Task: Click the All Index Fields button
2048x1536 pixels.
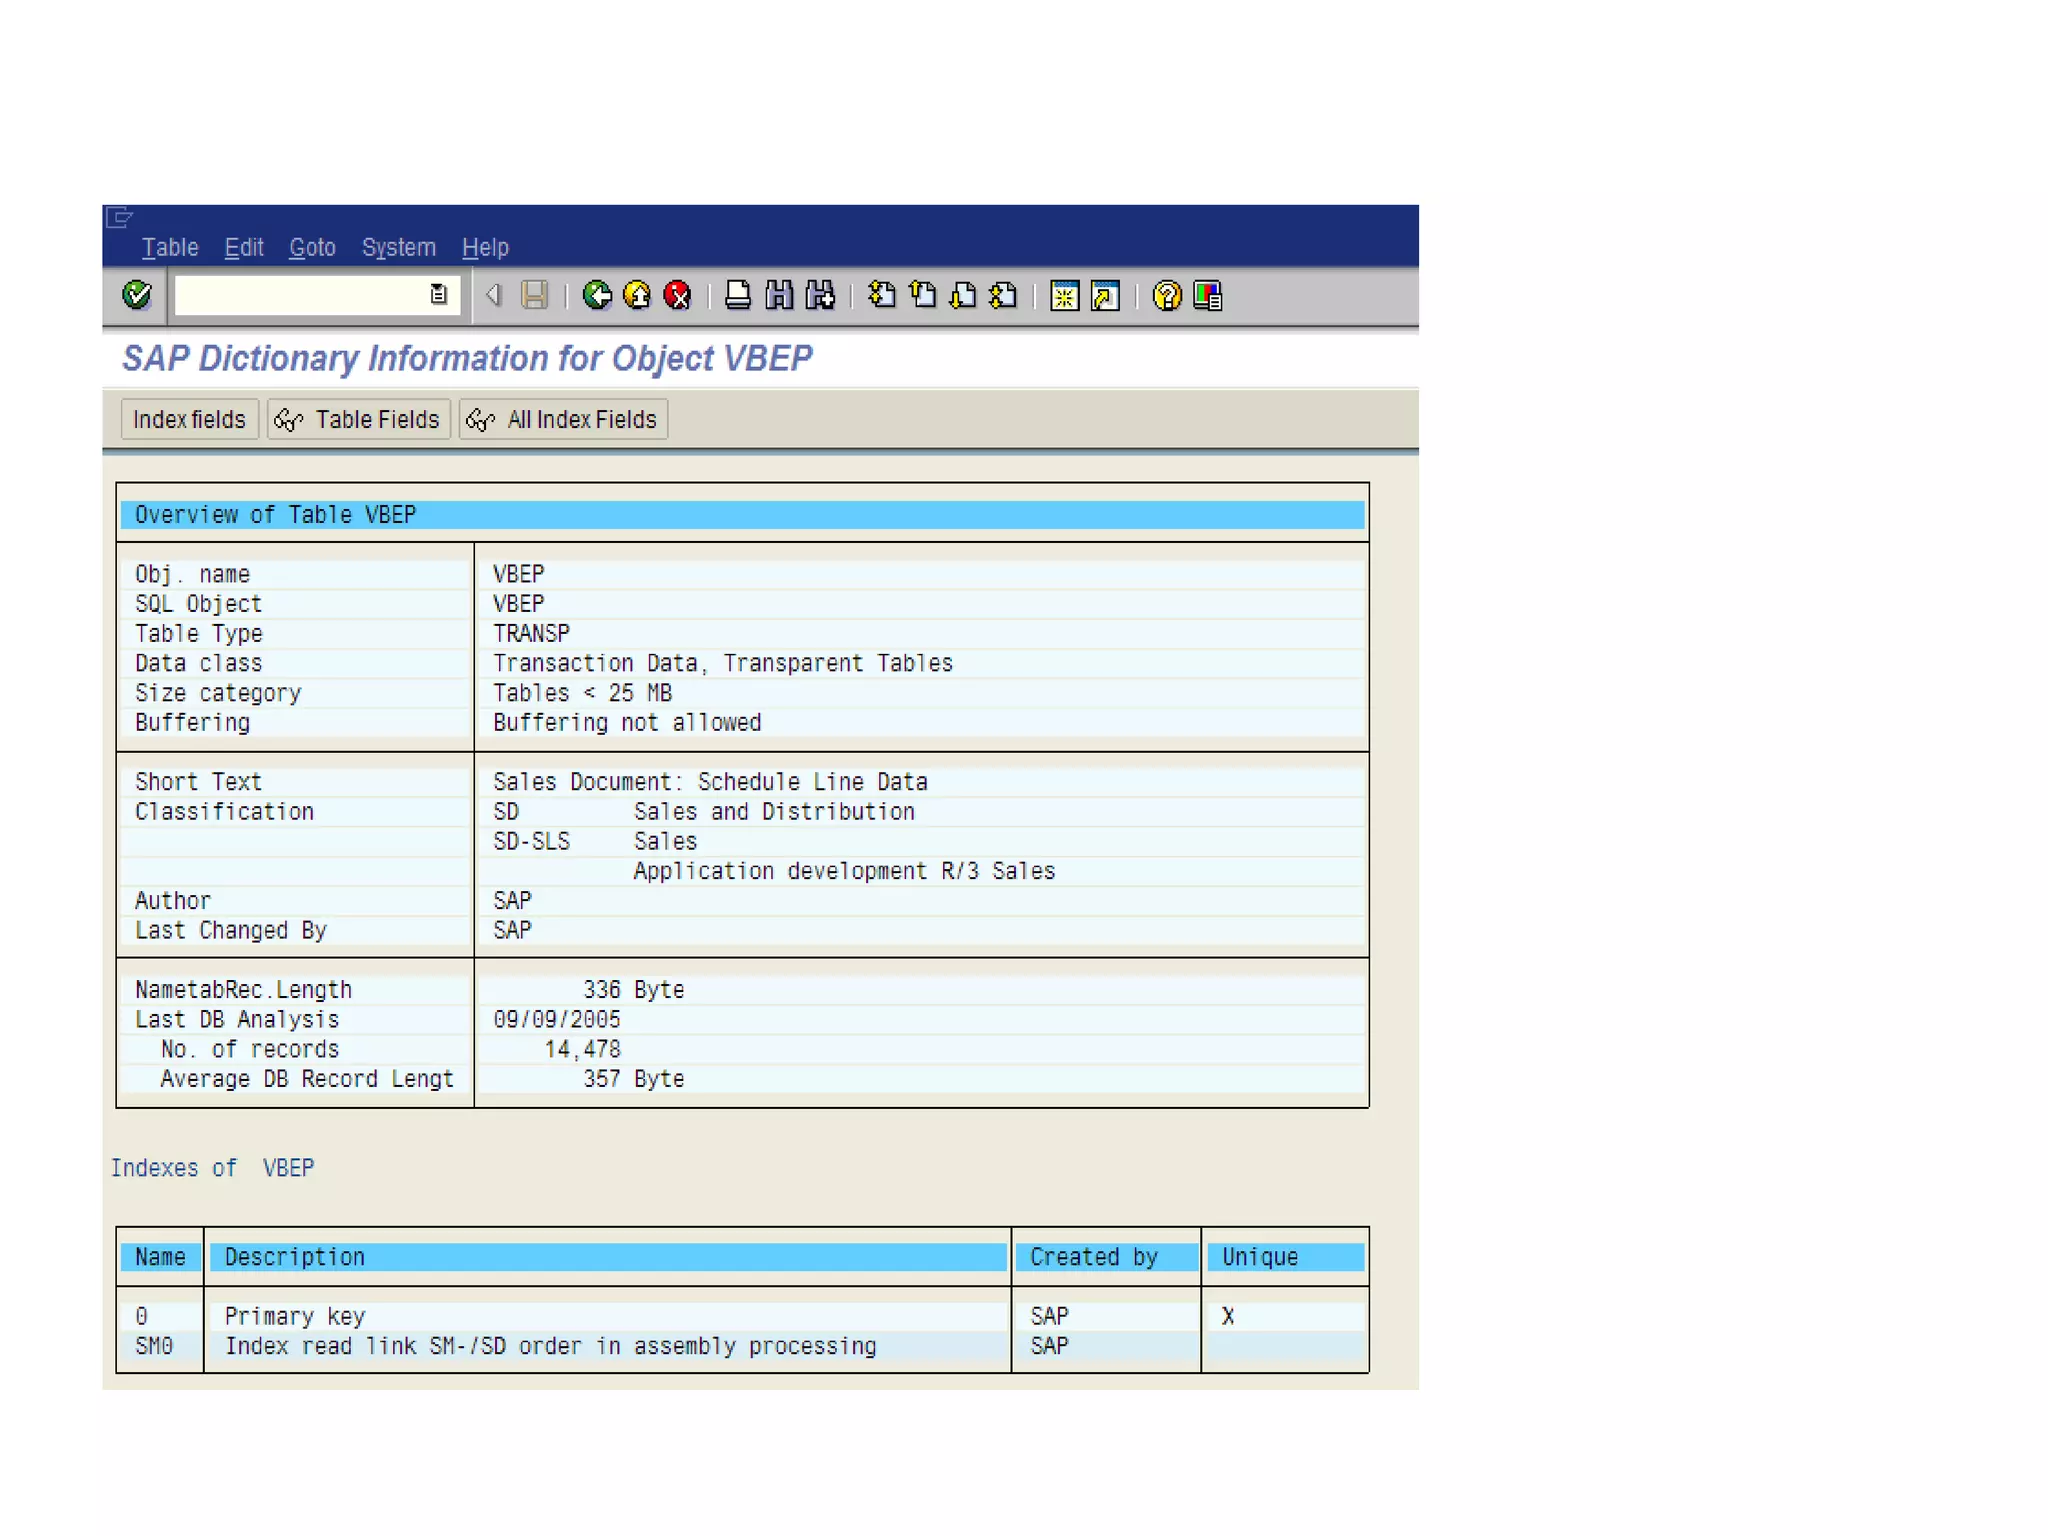Action: point(563,419)
